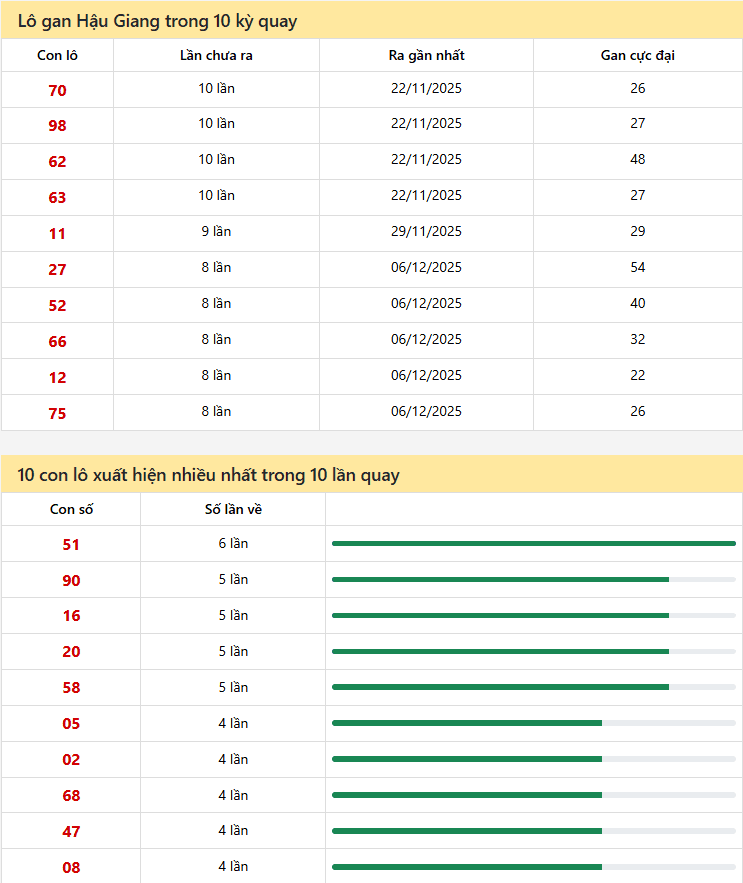The width and height of the screenshot is (743, 883).
Task: Click the Gan cực đại value 48
Action: pyautogui.click(x=637, y=160)
